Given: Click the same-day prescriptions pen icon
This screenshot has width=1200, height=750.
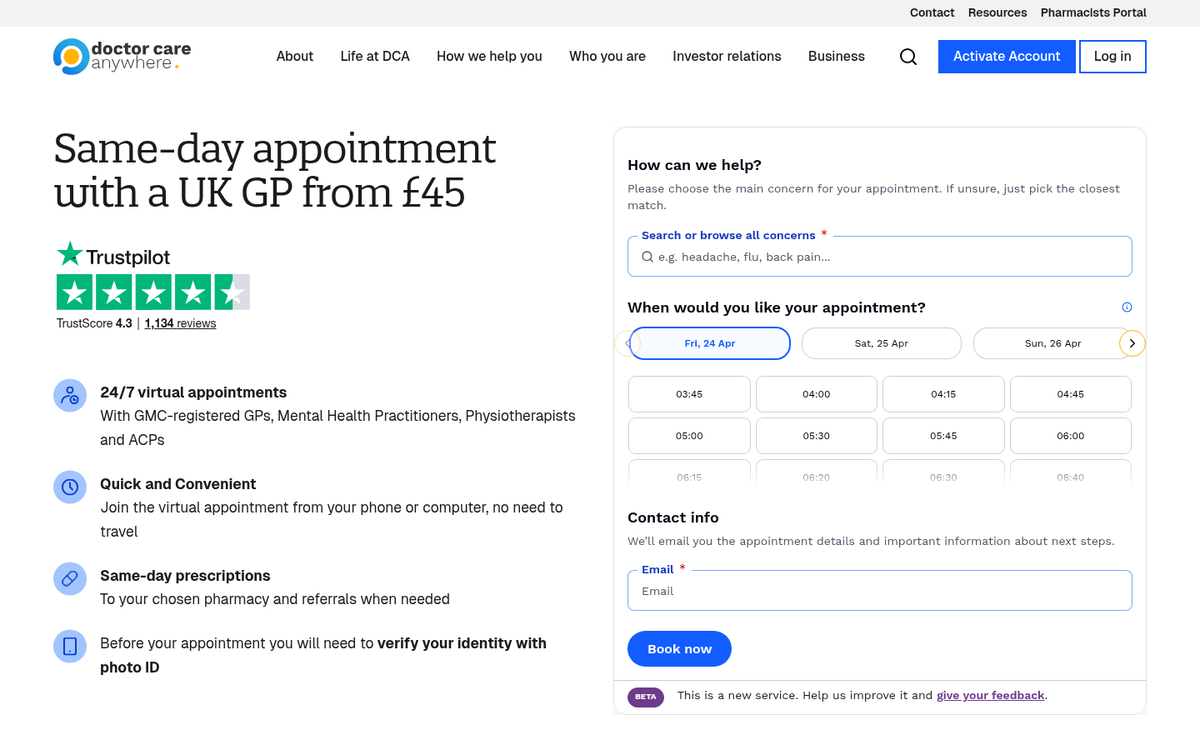Looking at the screenshot, I should 69,578.
